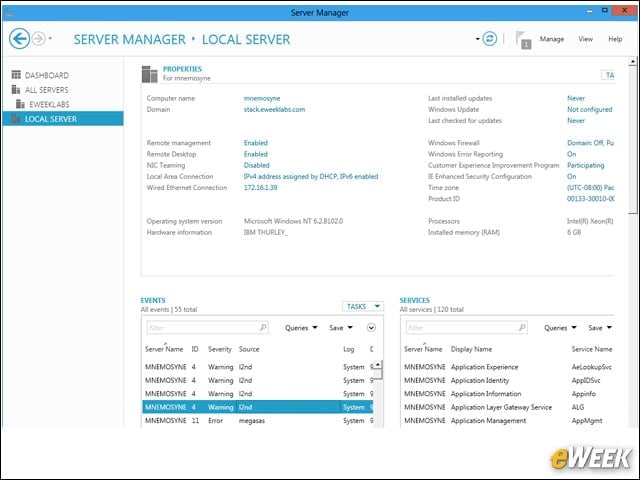Viewport: 640px width, 480px height.
Task: Open the Services Save dropdown
Action: coord(600,328)
